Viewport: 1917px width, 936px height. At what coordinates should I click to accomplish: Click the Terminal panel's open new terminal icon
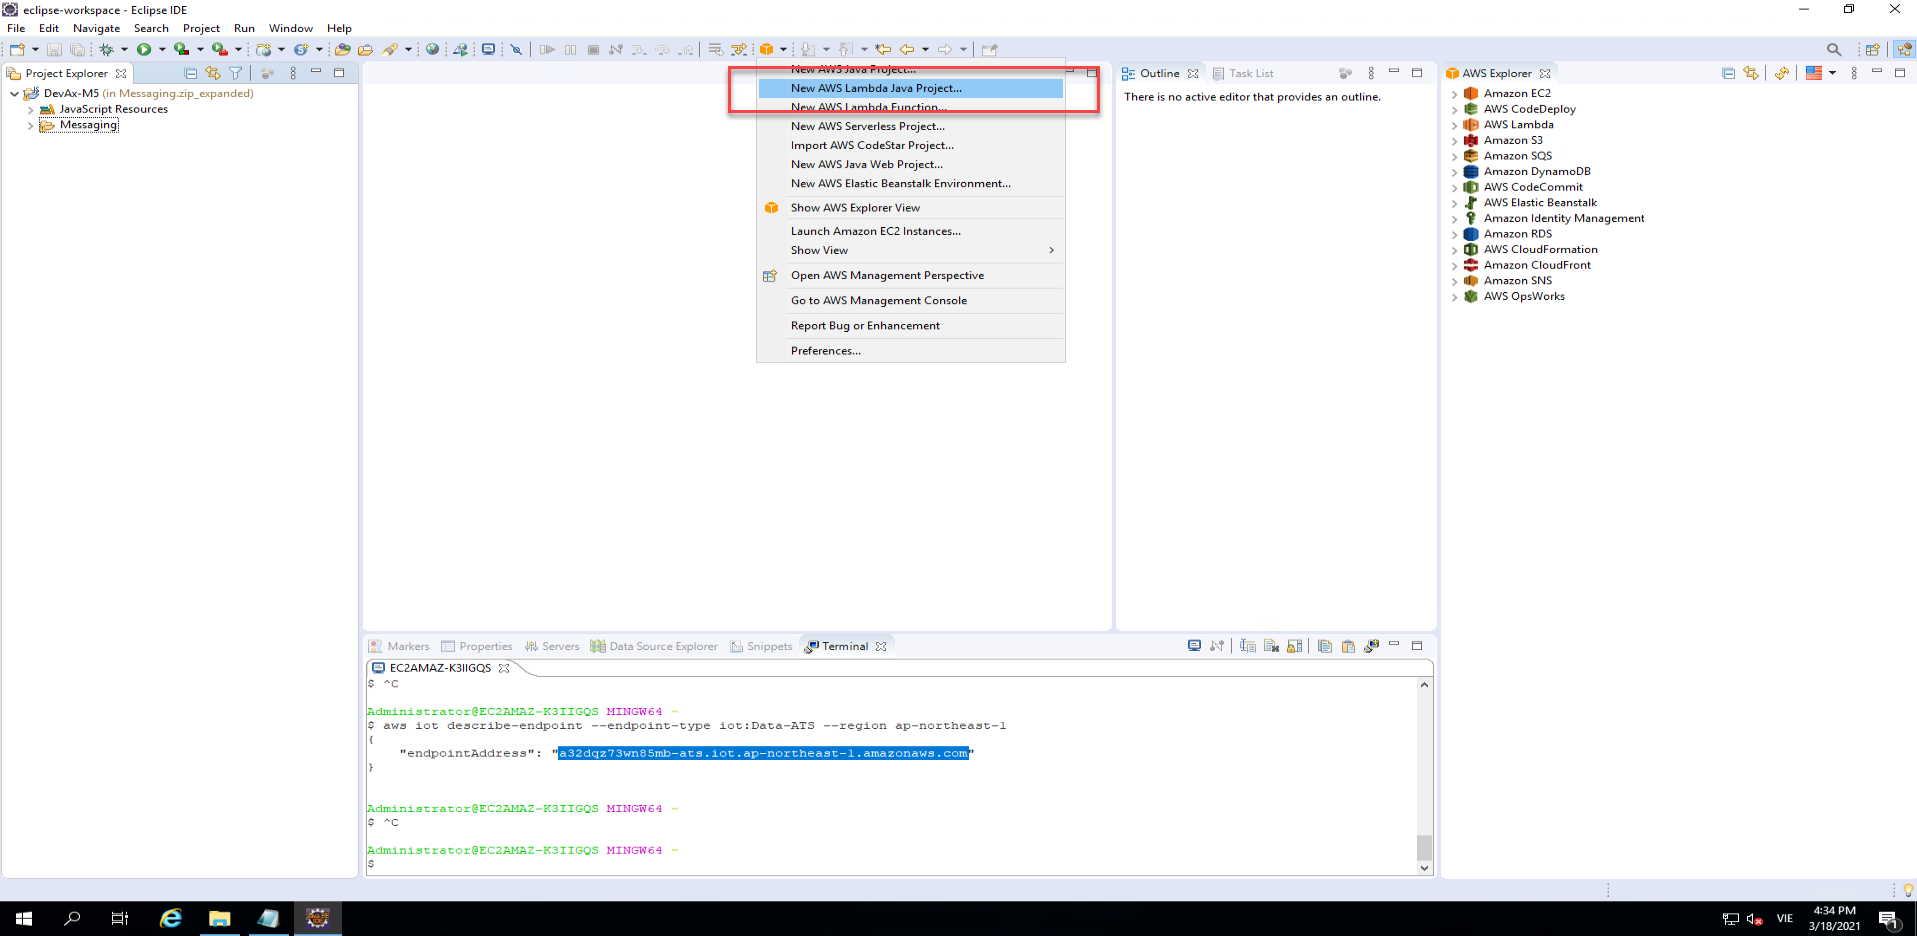coord(1194,646)
